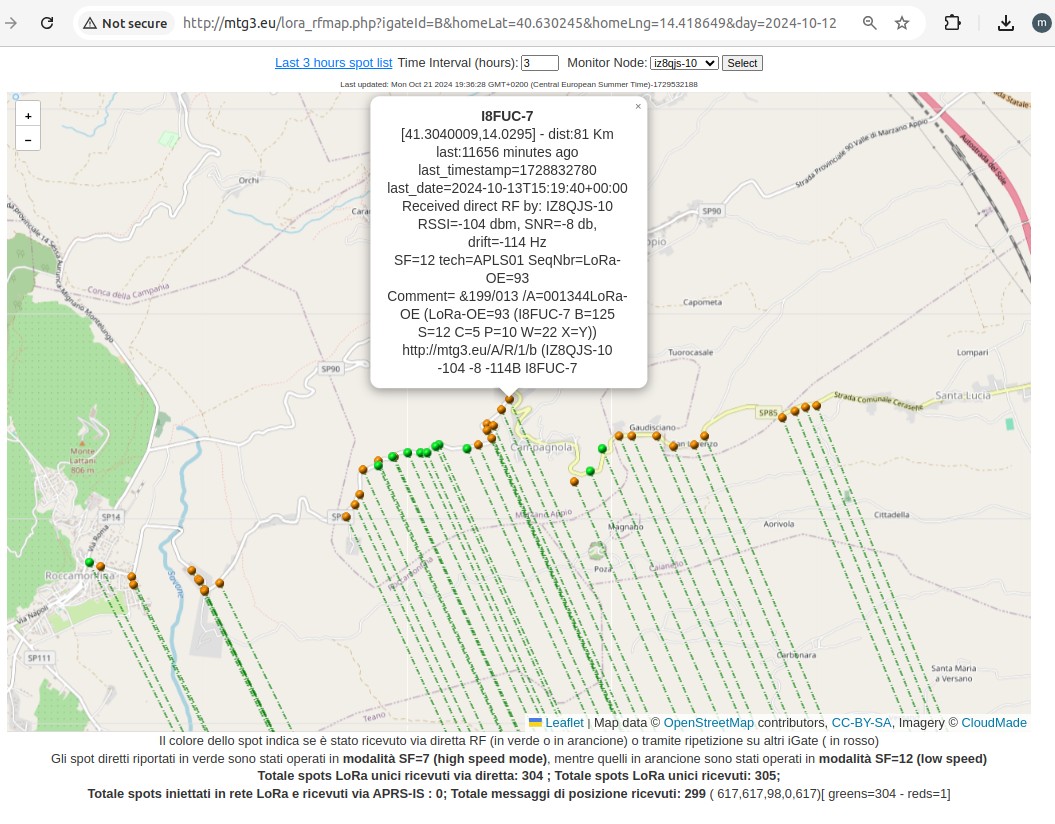Click the Tuorocasale place label
Image resolution: width=1055 pixels, height=824 pixels.
click(690, 352)
